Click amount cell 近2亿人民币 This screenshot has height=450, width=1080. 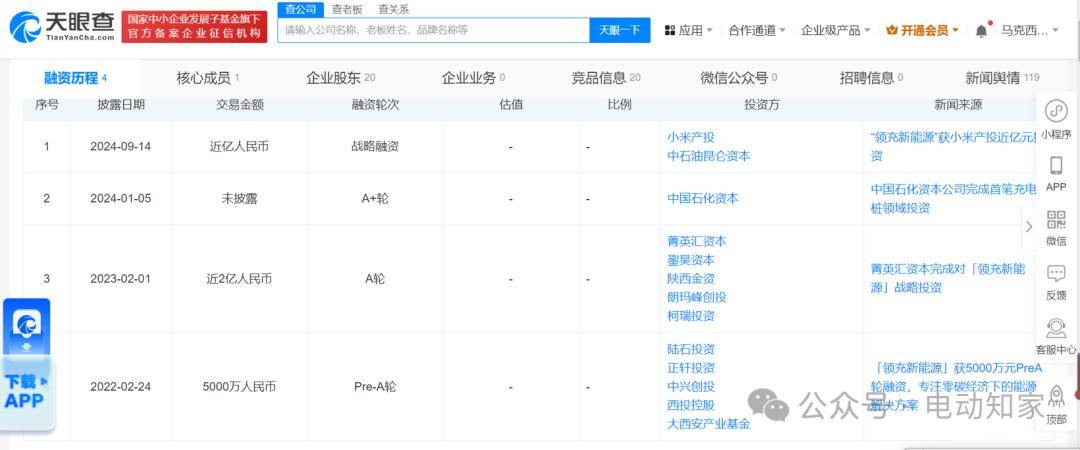pyautogui.click(x=239, y=278)
